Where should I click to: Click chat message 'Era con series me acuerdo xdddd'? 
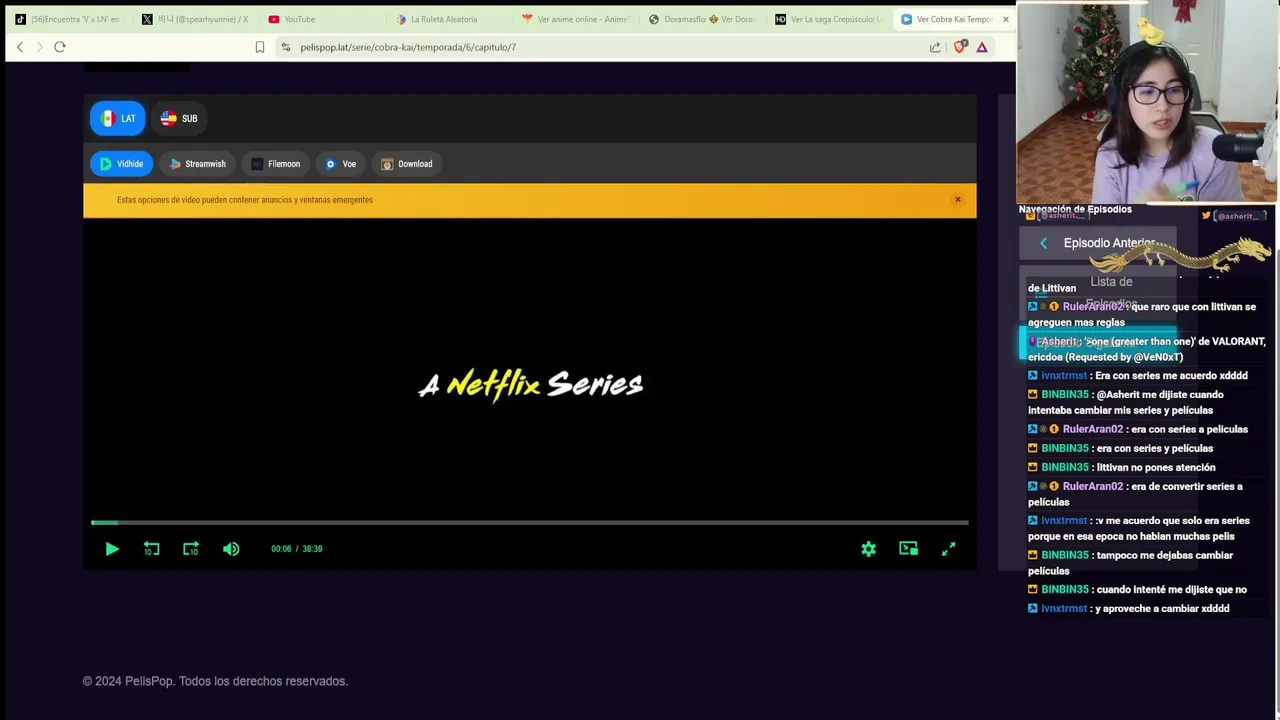point(1138,375)
